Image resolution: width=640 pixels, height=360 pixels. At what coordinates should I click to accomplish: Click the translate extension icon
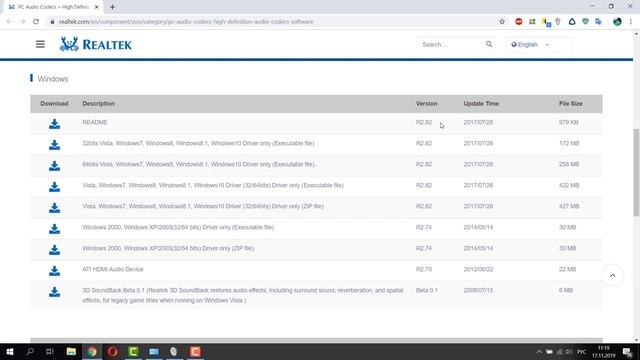pyautogui.click(x=599, y=22)
